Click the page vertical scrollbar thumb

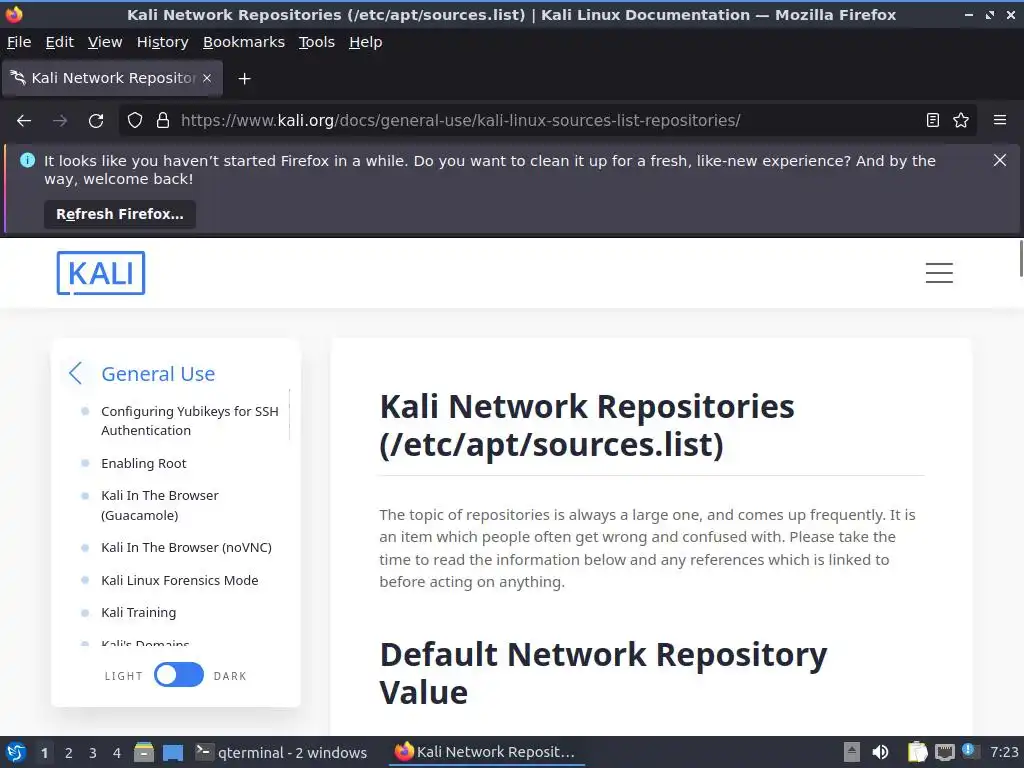click(1021, 259)
